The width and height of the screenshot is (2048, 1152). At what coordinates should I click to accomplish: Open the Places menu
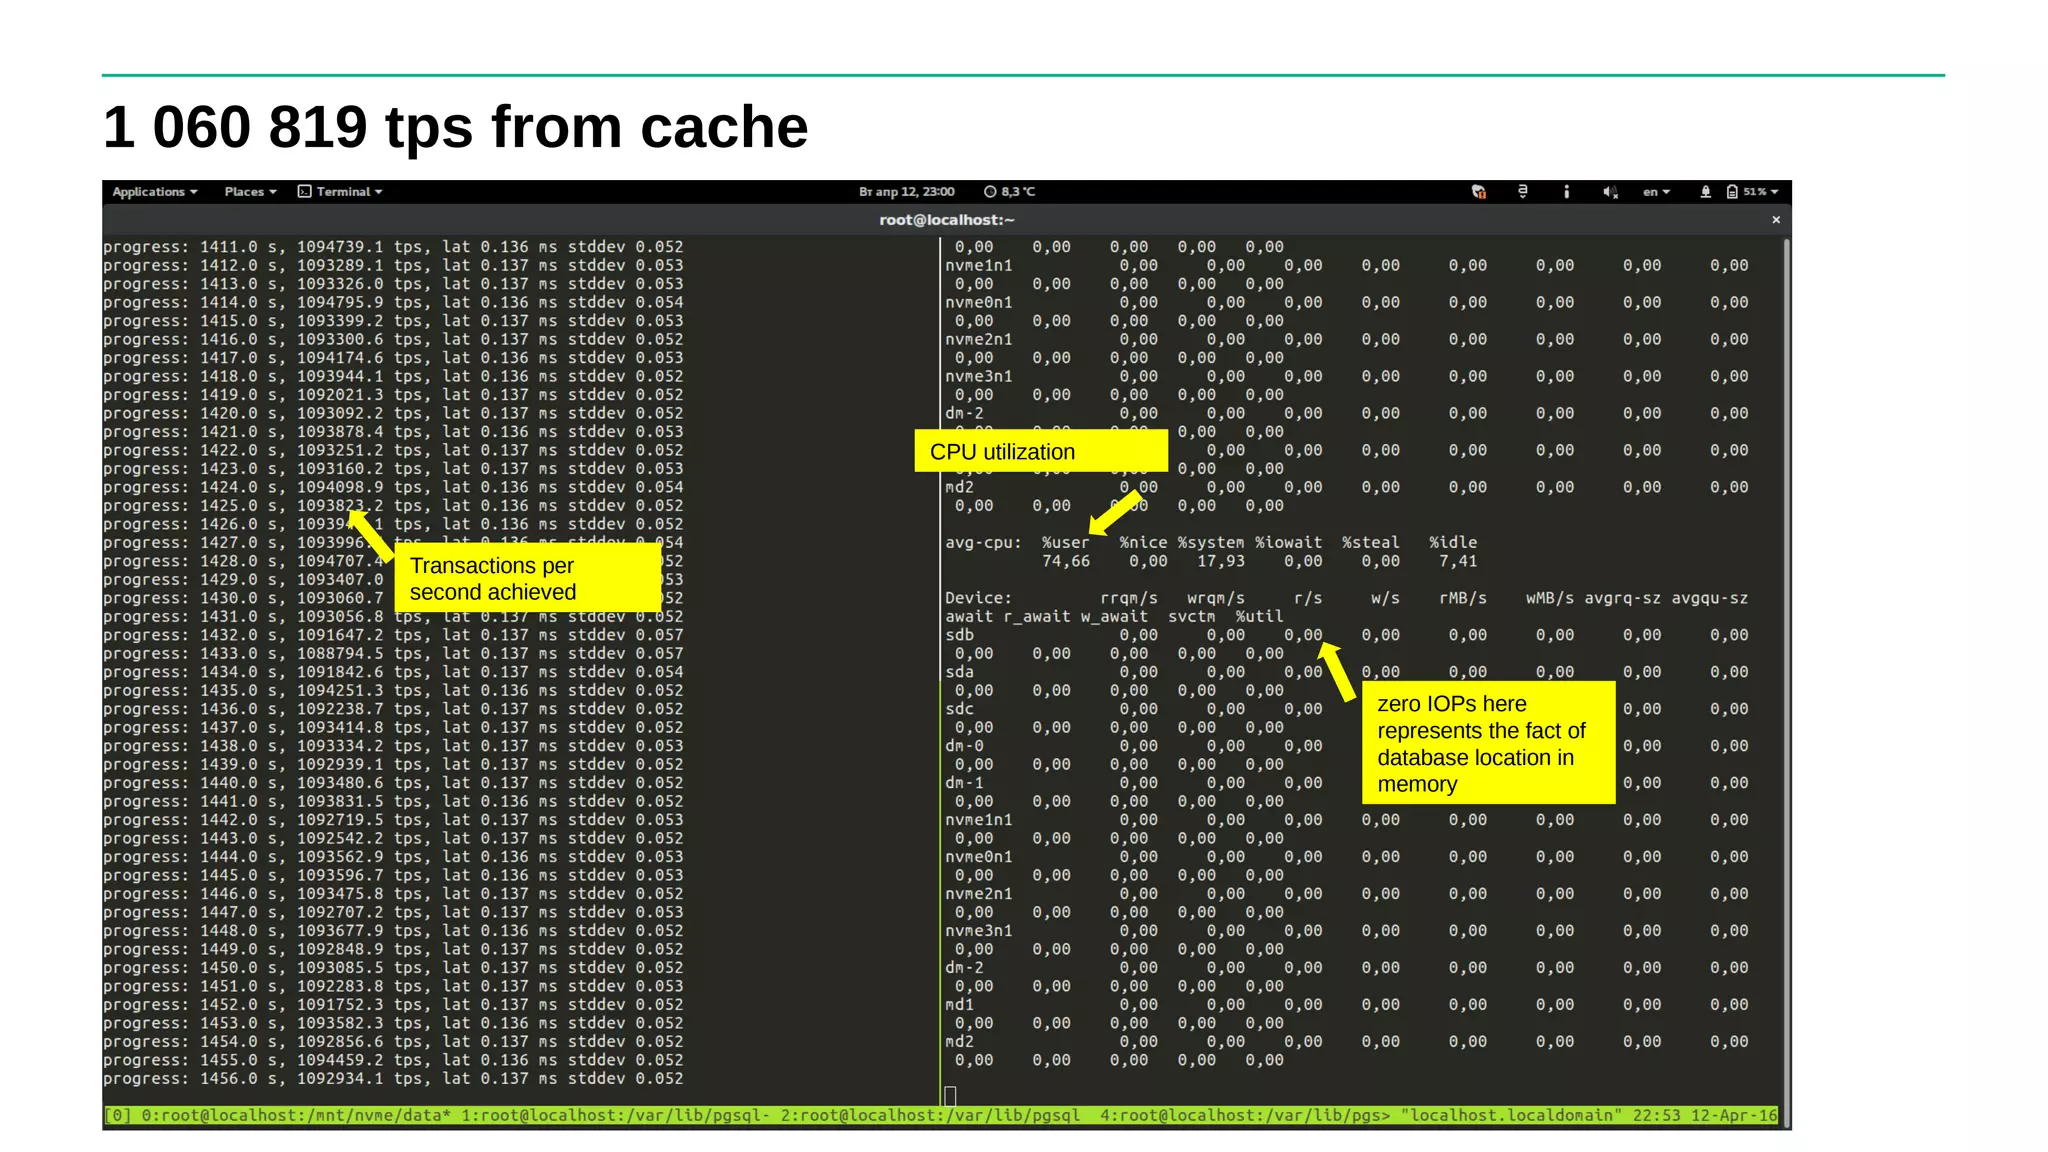[x=250, y=192]
